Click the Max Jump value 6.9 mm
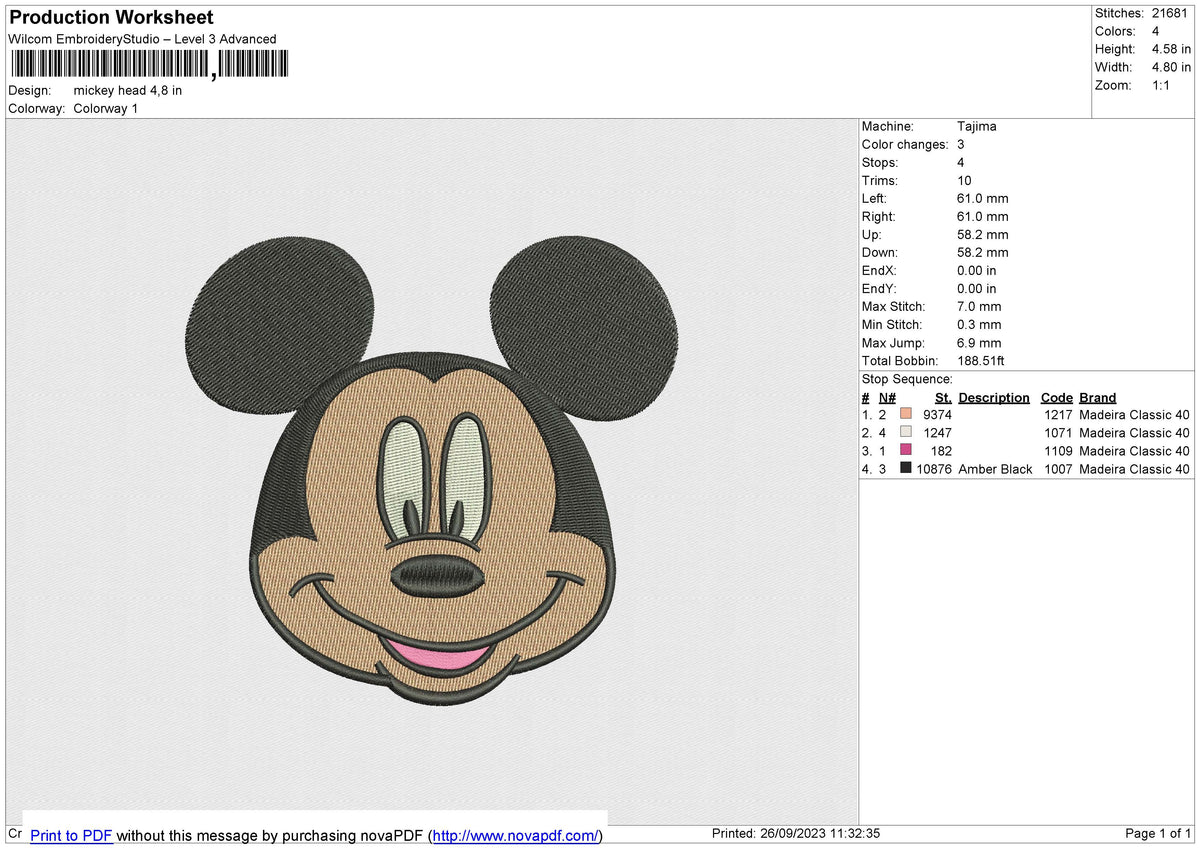This screenshot has width=1200, height=848. [979, 342]
